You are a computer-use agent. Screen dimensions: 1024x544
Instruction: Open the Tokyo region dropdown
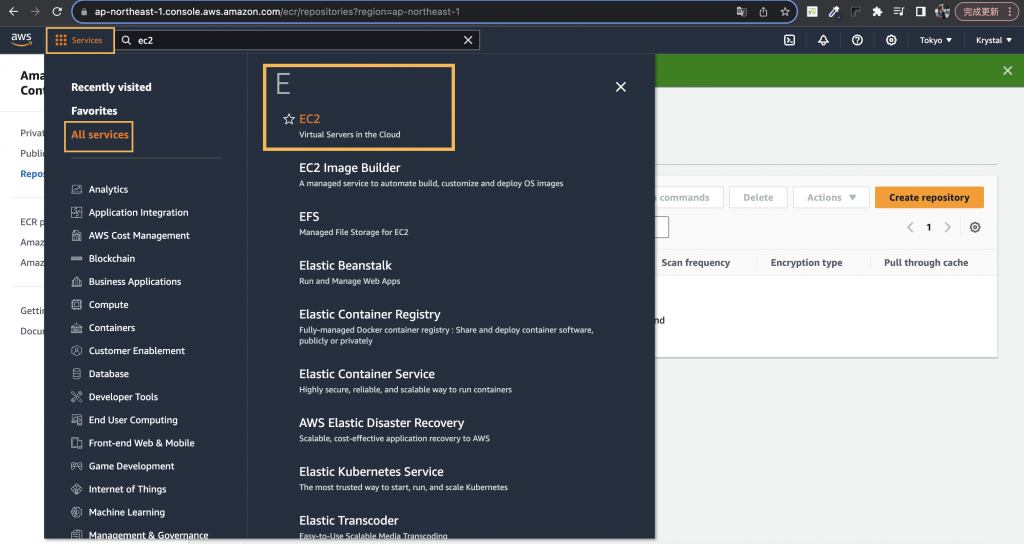935,40
